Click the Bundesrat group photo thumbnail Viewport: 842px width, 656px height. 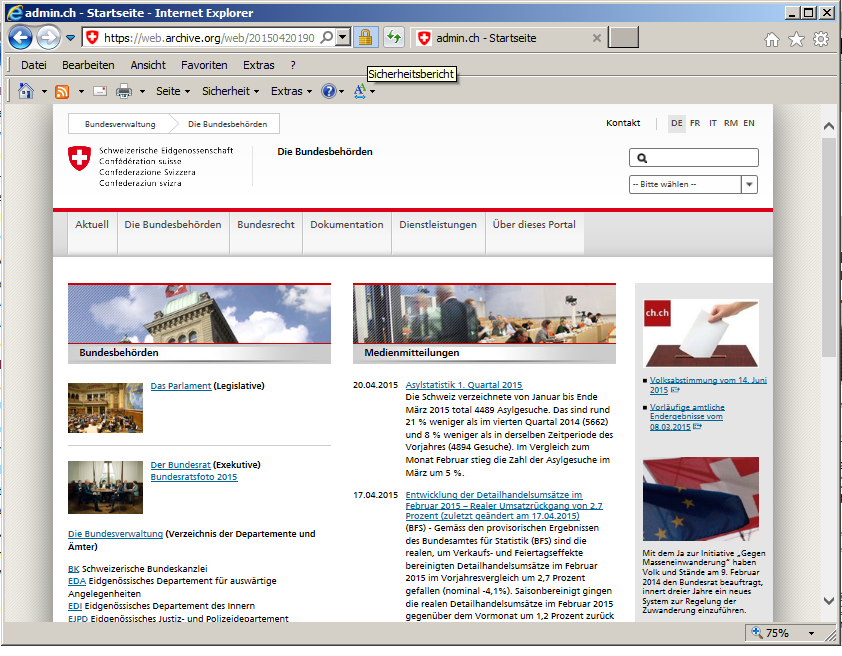[x=105, y=487]
